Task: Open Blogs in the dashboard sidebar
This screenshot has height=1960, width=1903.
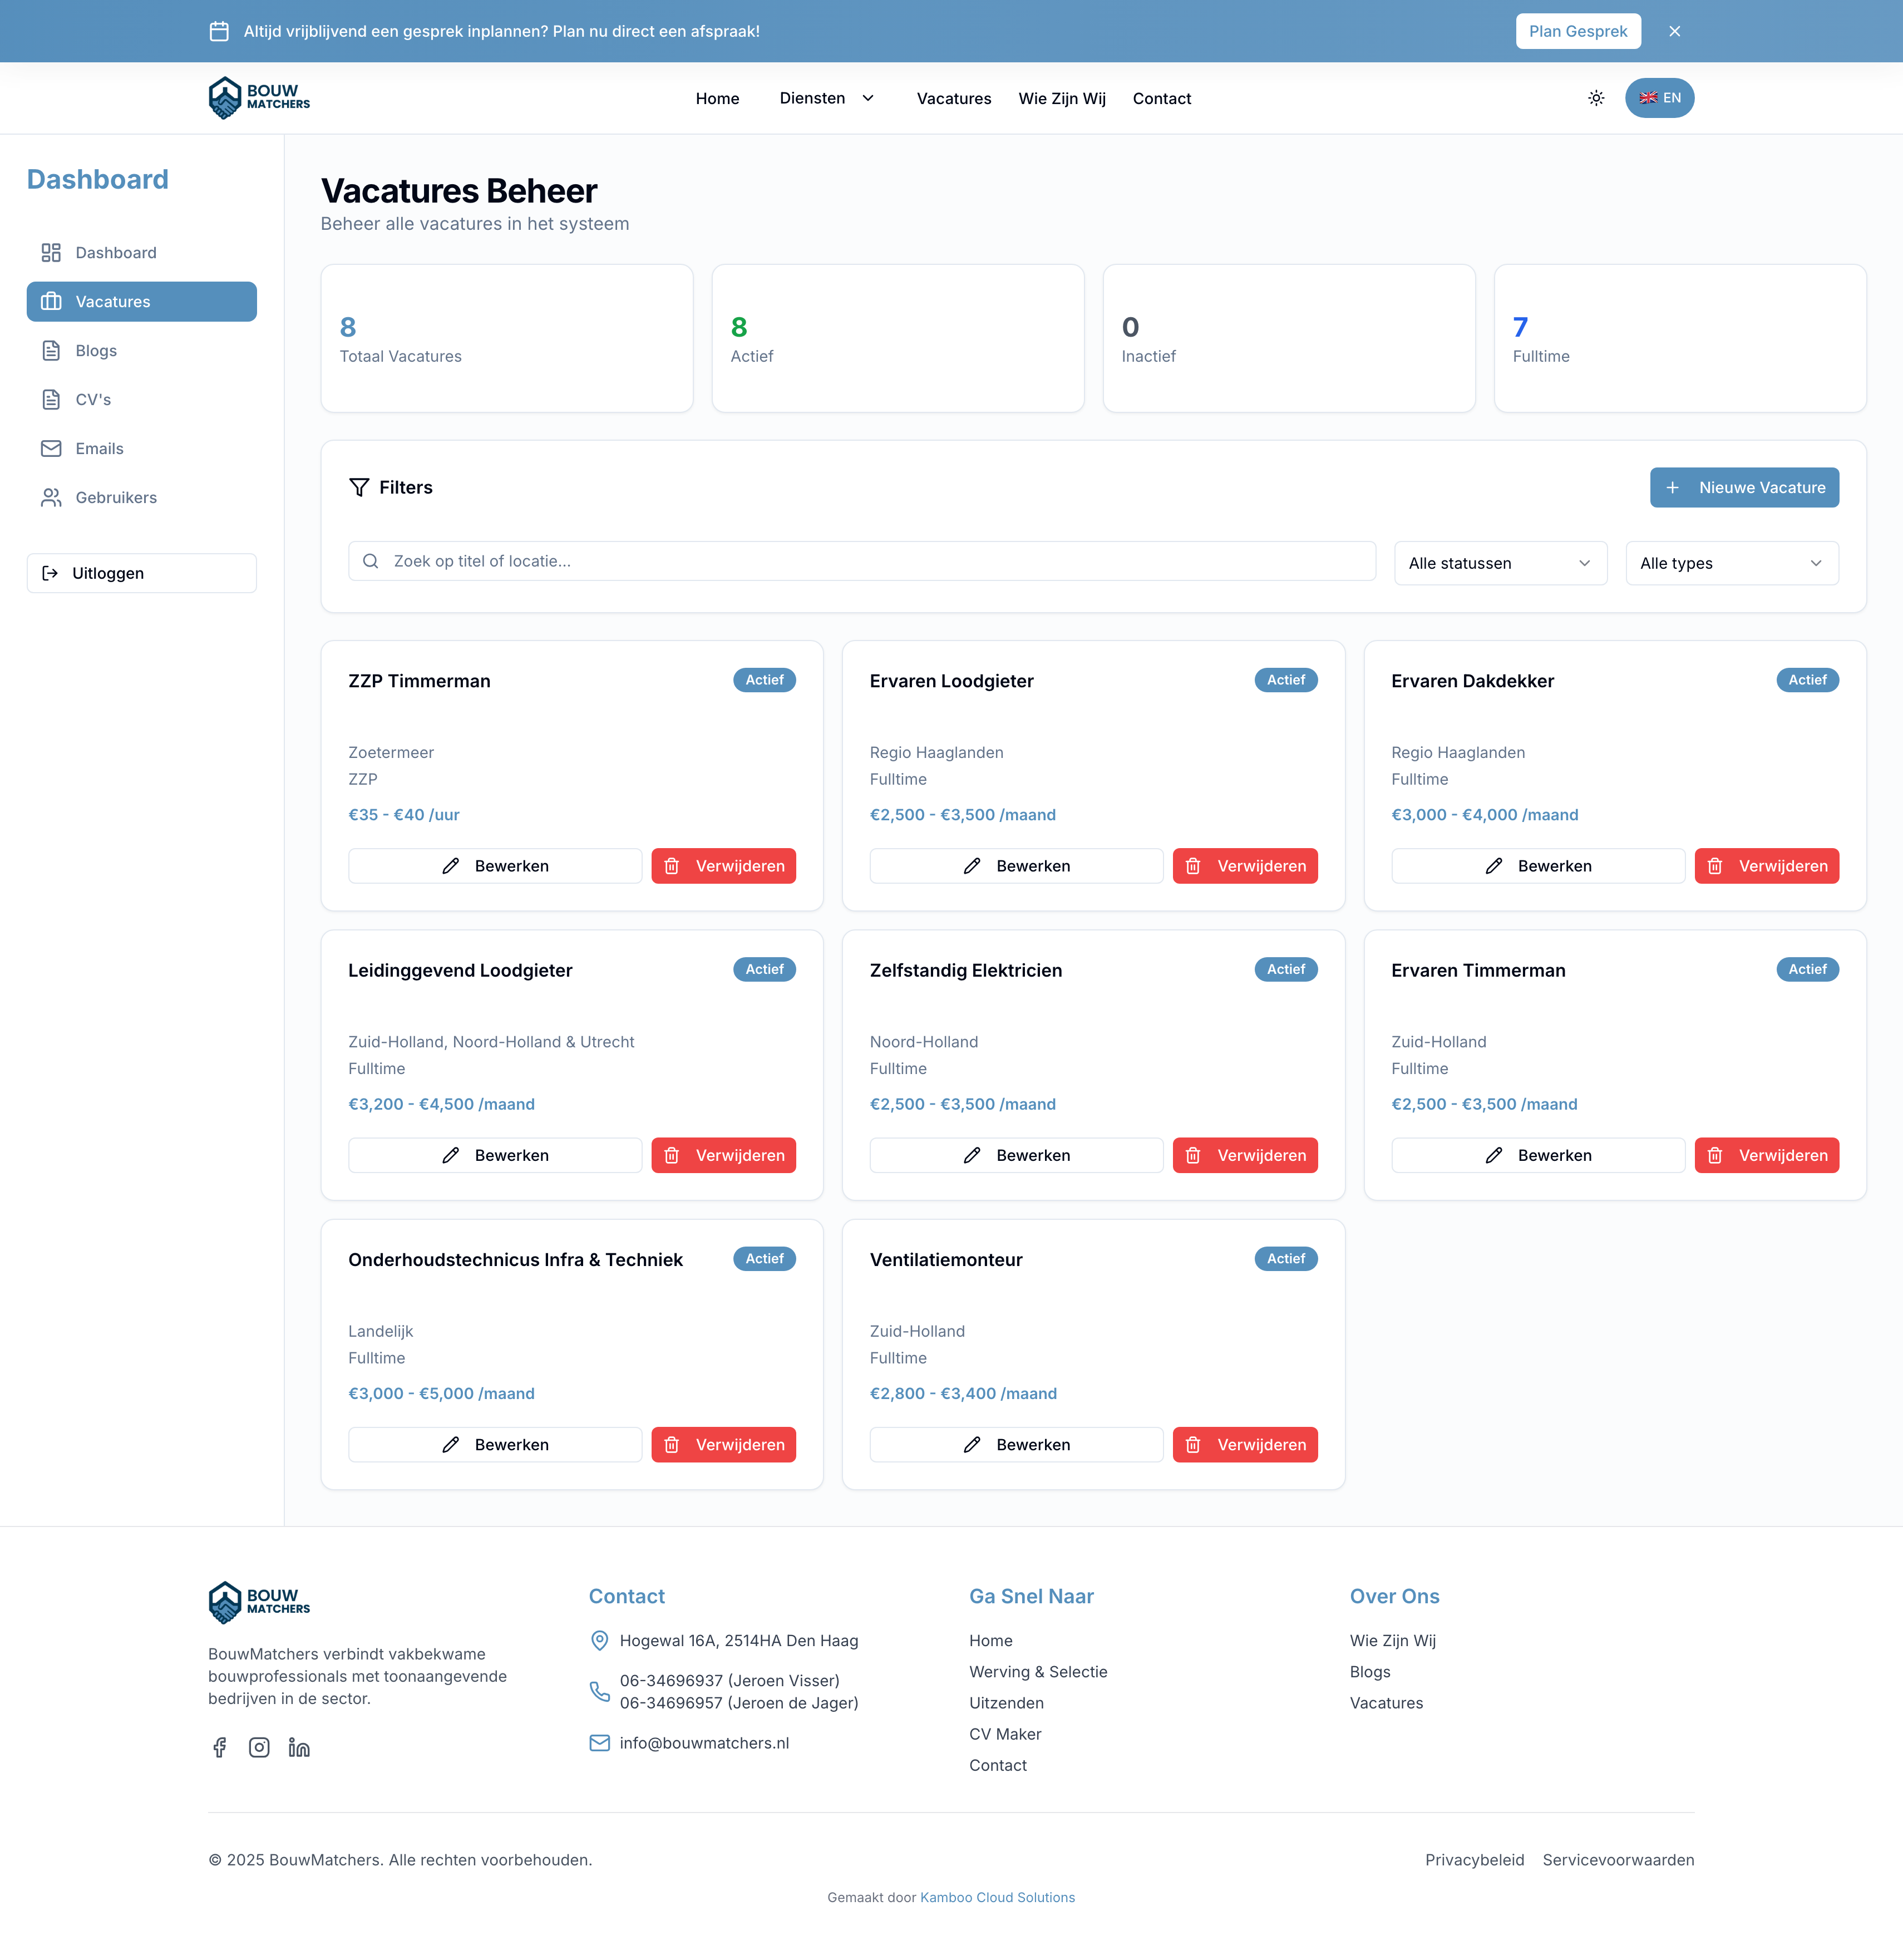Action: pyautogui.click(x=96, y=351)
